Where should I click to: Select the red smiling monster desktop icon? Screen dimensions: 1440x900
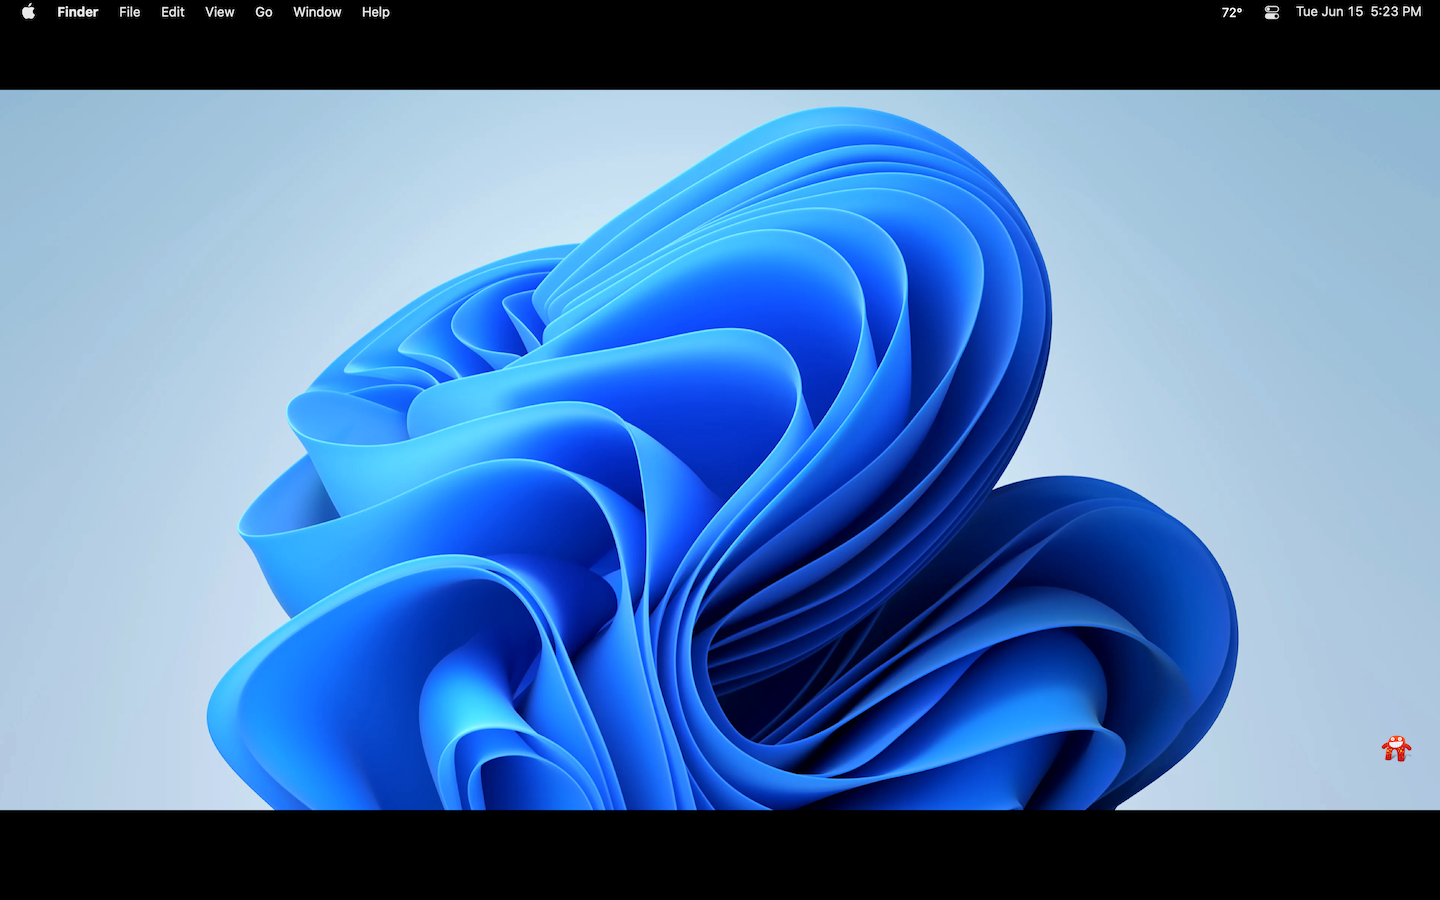tap(1396, 748)
